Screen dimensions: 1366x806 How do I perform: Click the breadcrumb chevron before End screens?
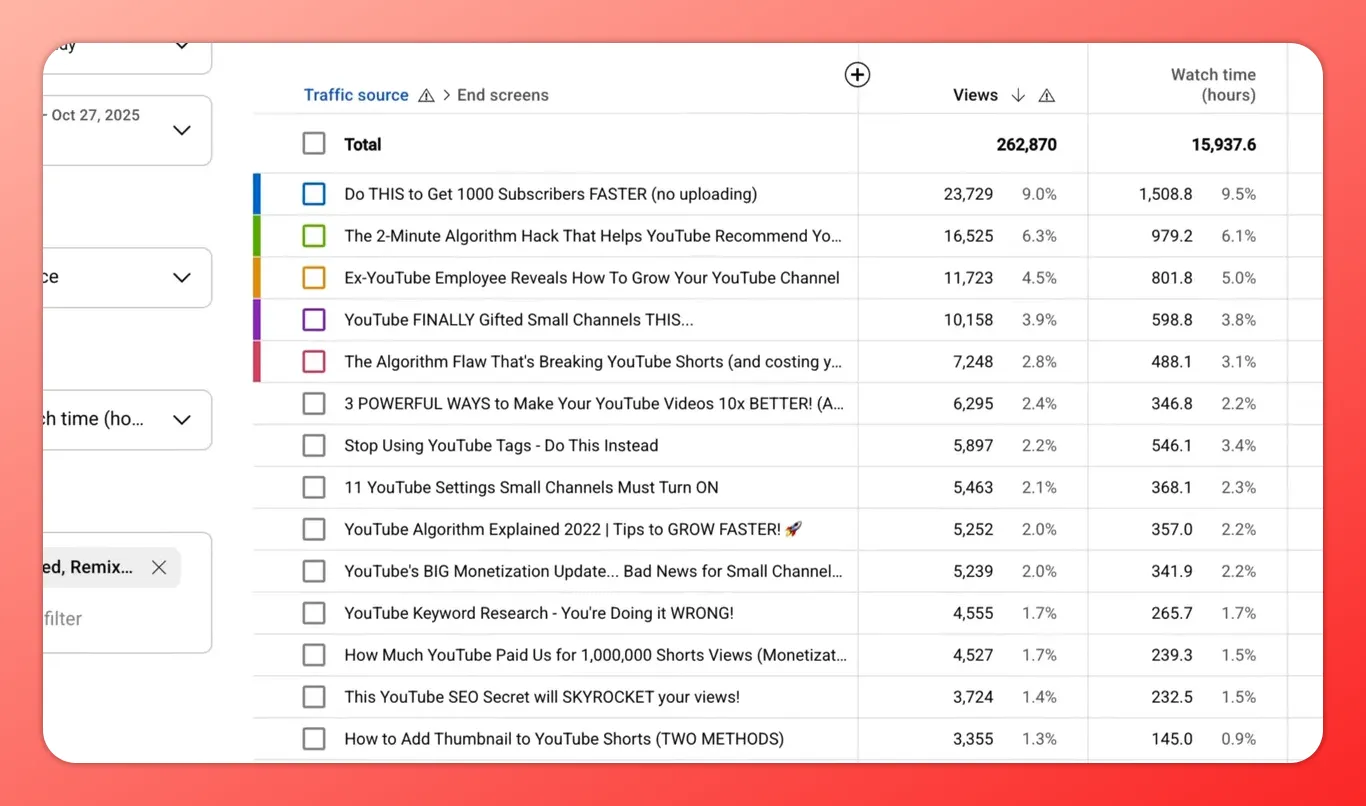pyautogui.click(x=446, y=95)
